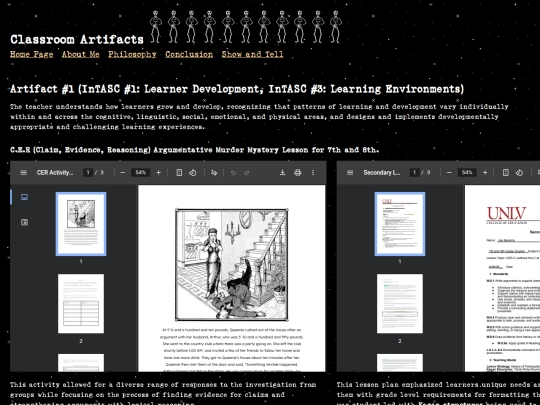The height and width of the screenshot is (405, 540).
Task: Open the Show and Tell link
Action: 252,54
